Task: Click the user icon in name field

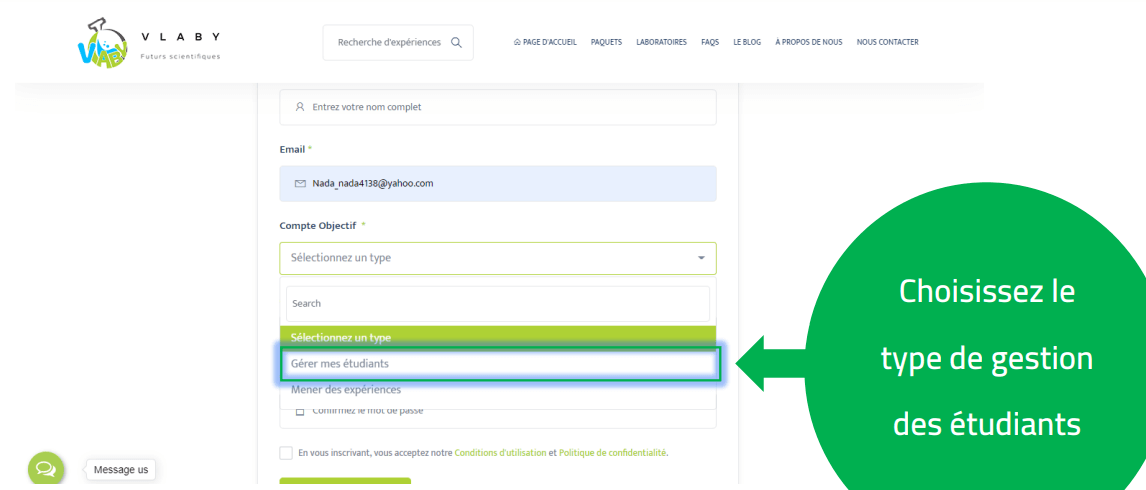Action: tap(300, 107)
